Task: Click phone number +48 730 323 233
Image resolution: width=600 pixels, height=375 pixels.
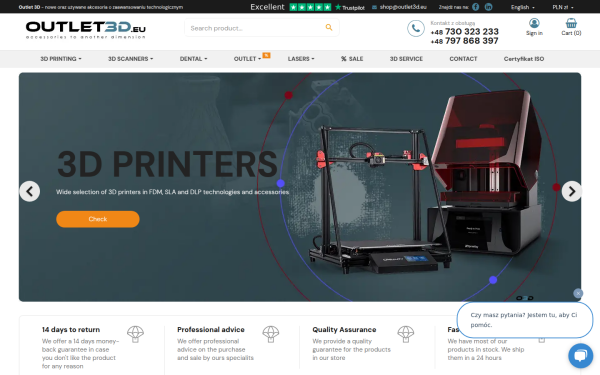Action: pyautogui.click(x=465, y=31)
